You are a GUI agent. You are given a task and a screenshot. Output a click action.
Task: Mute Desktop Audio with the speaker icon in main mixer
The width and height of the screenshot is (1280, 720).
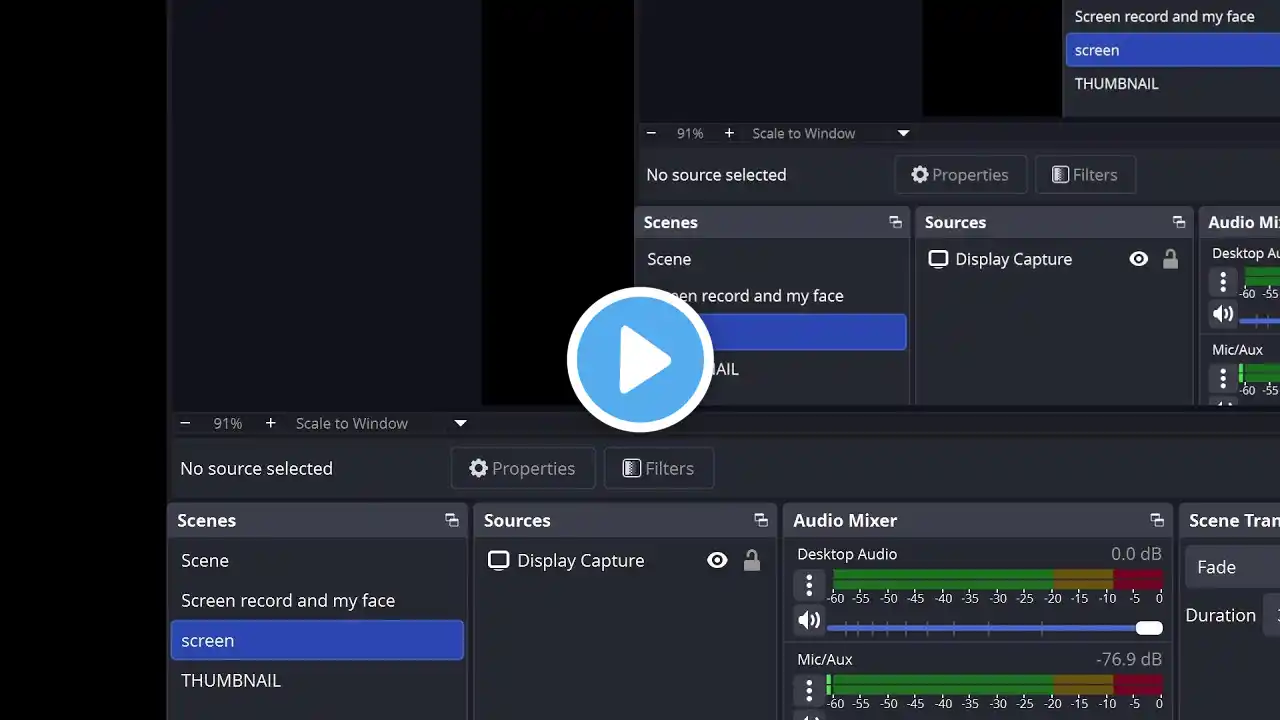[x=809, y=621]
